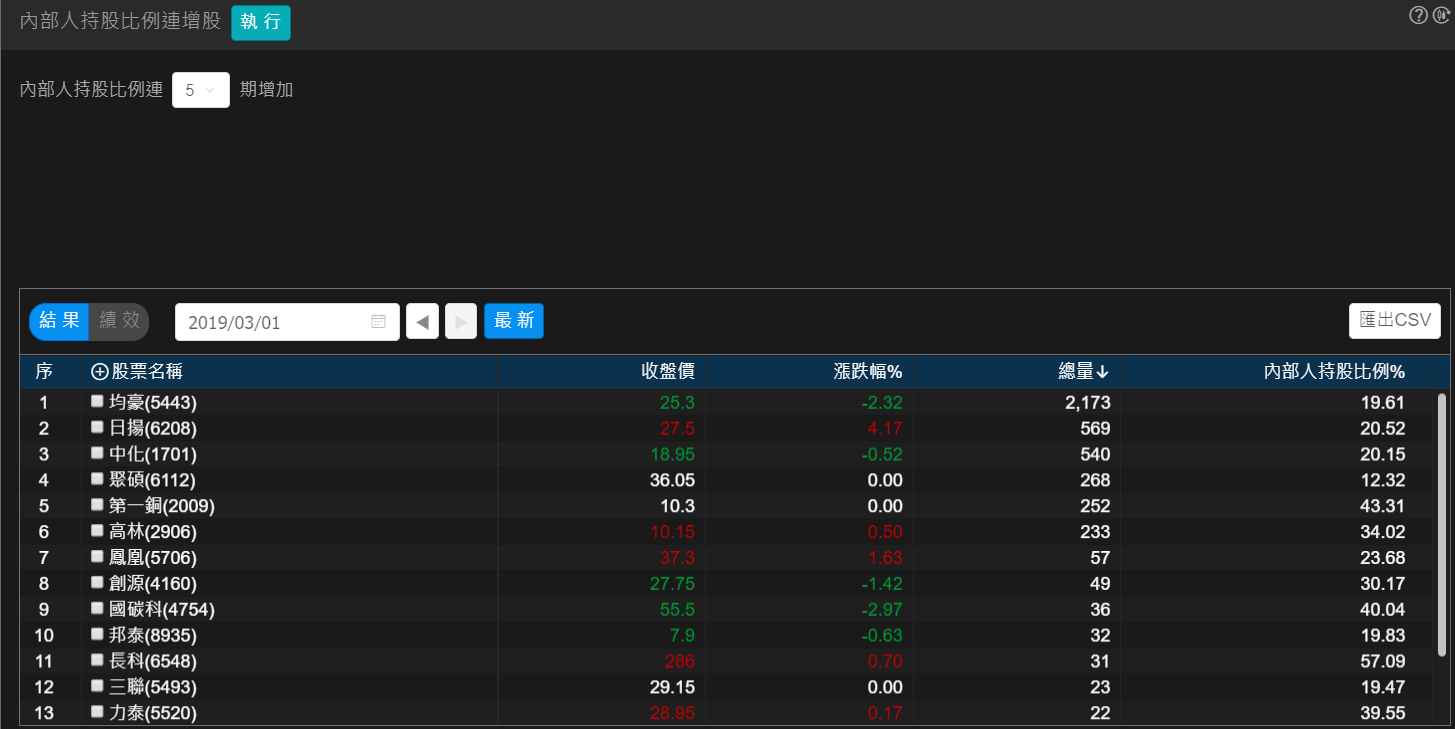Click the help question mark icon
1455x729 pixels.
pyautogui.click(x=1418, y=15)
